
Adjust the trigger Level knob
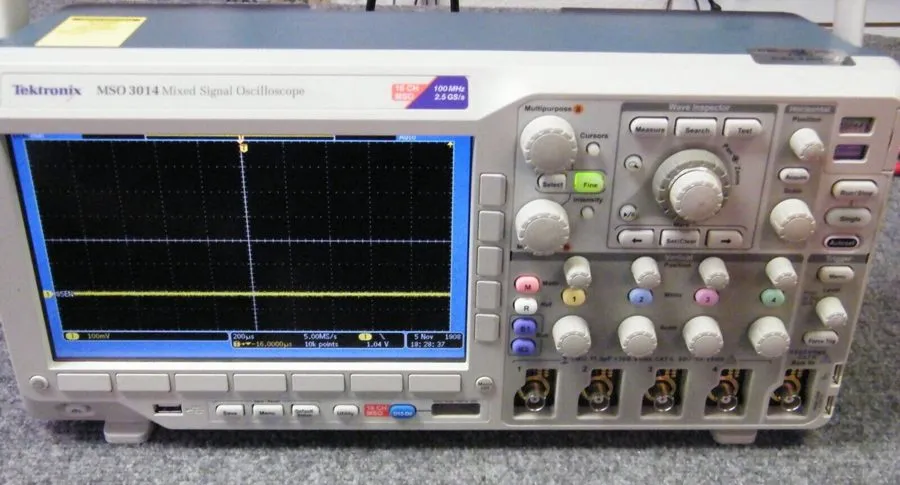point(831,311)
